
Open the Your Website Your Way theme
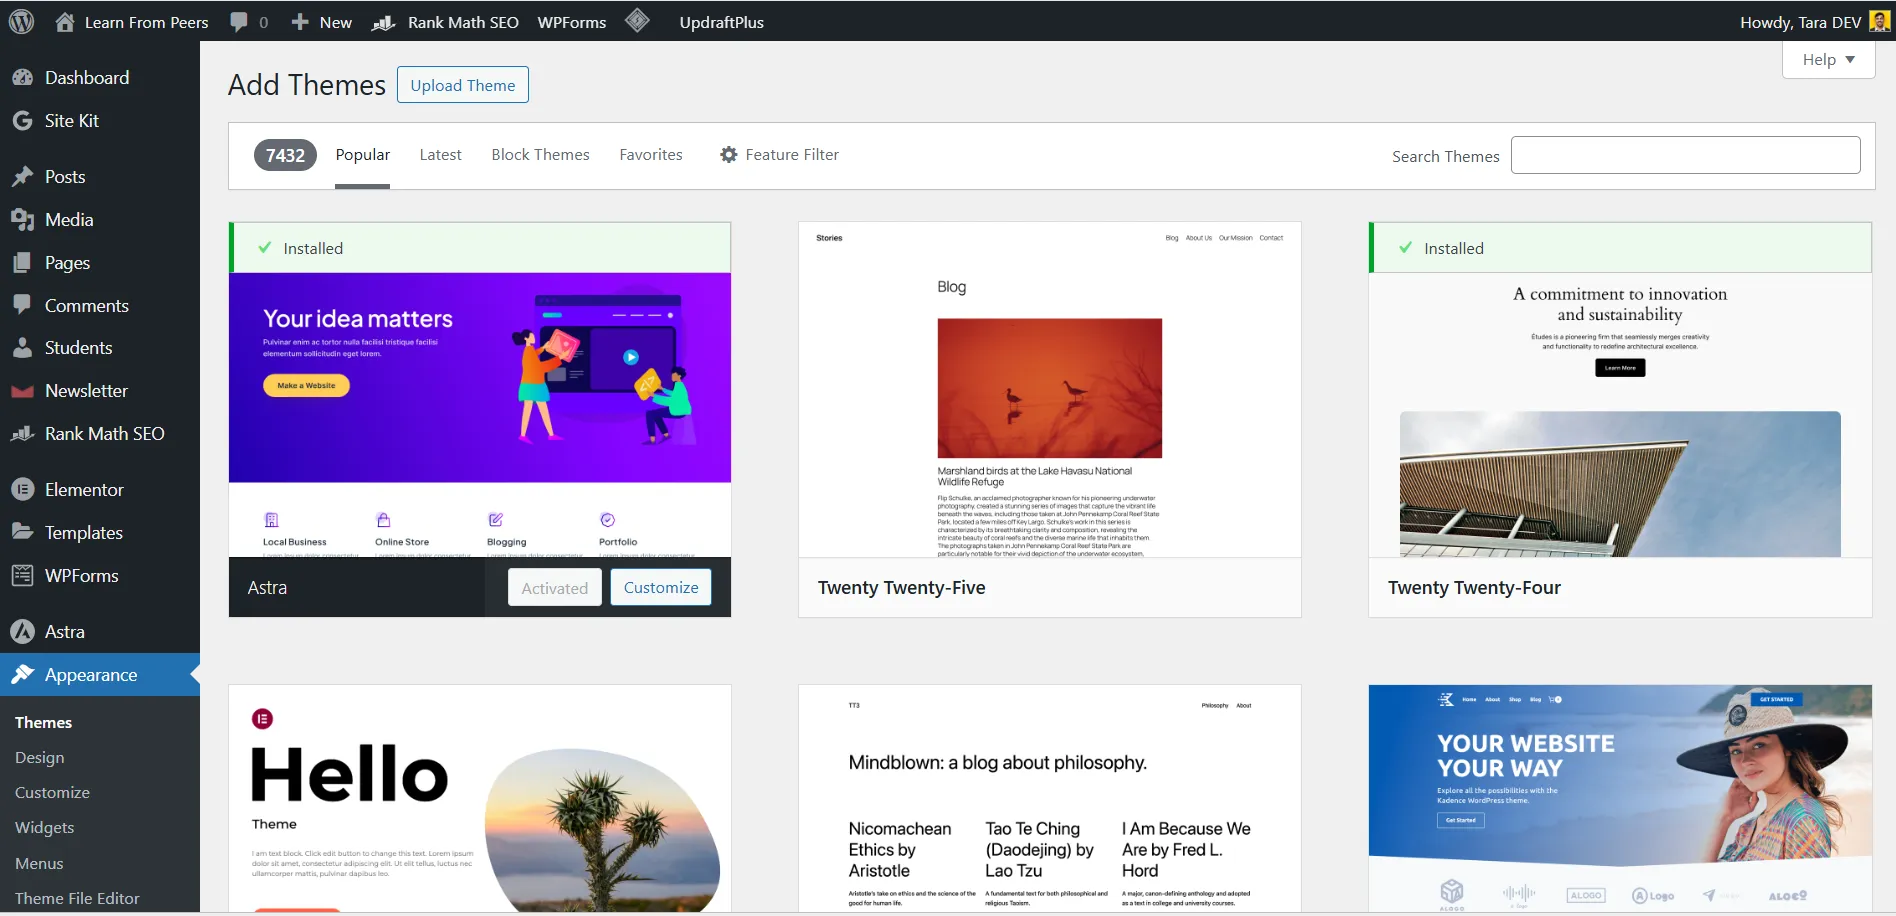pyautogui.click(x=1620, y=798)
